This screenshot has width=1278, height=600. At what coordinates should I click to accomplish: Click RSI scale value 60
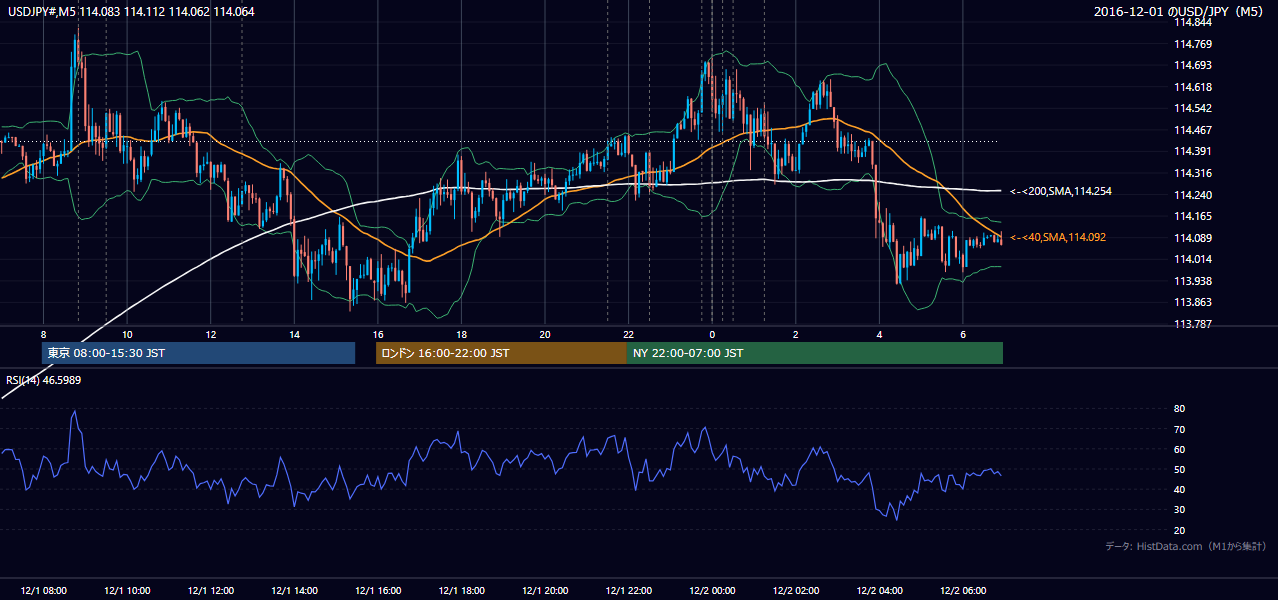click(1180, 449)
